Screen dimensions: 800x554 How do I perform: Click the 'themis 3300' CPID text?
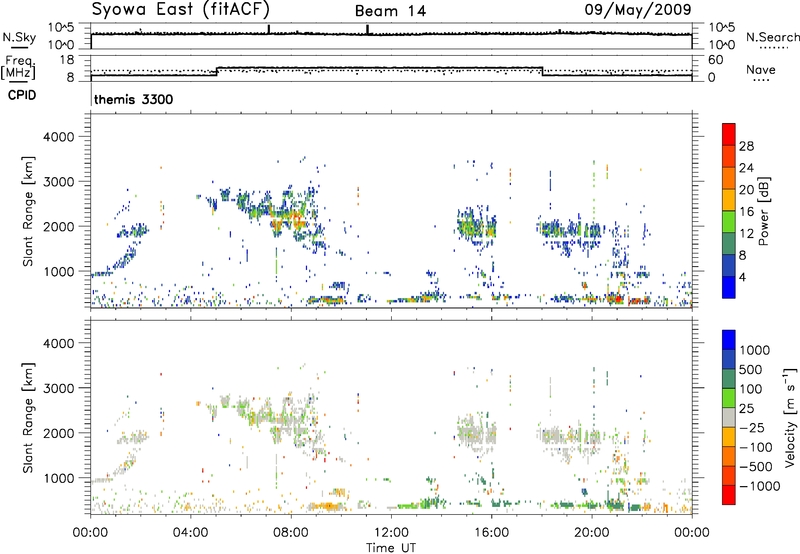pyautogui.click(x=134, y=99)
